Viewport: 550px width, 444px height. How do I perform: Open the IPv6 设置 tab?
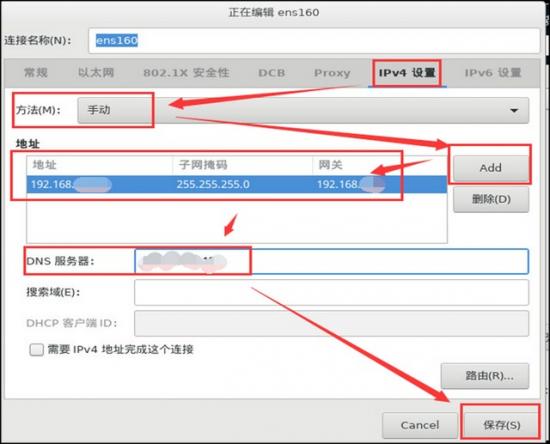click(x=493, y=73)
